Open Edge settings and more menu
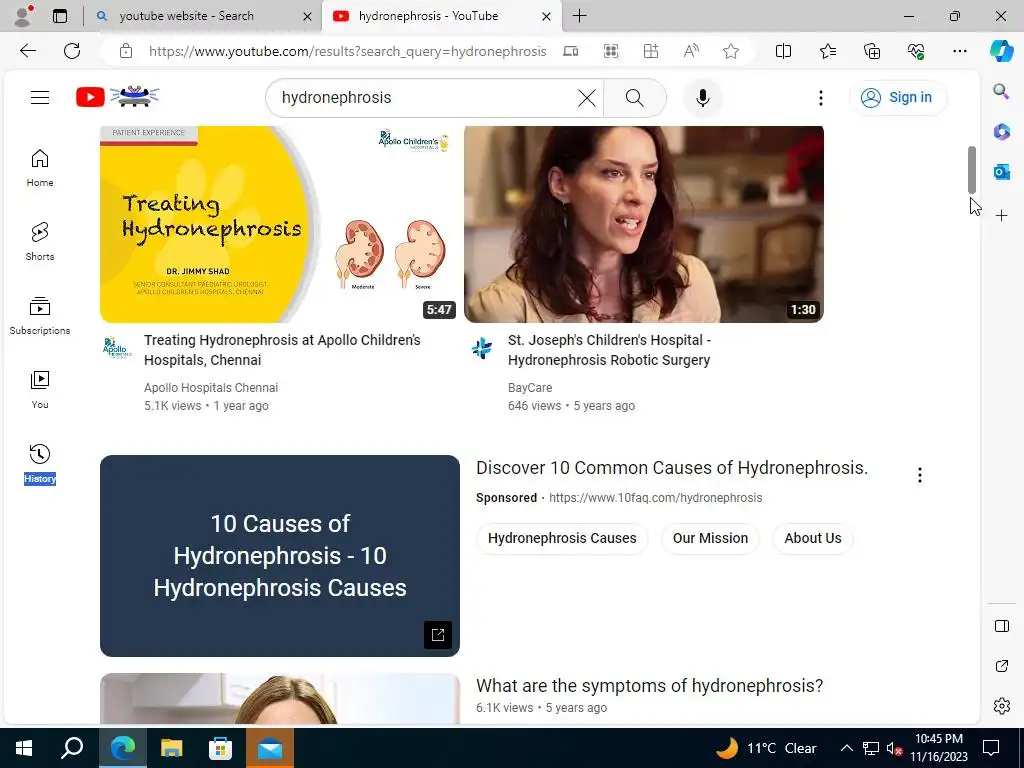This screenshot has height=768, width=1024. click(959, 51)
